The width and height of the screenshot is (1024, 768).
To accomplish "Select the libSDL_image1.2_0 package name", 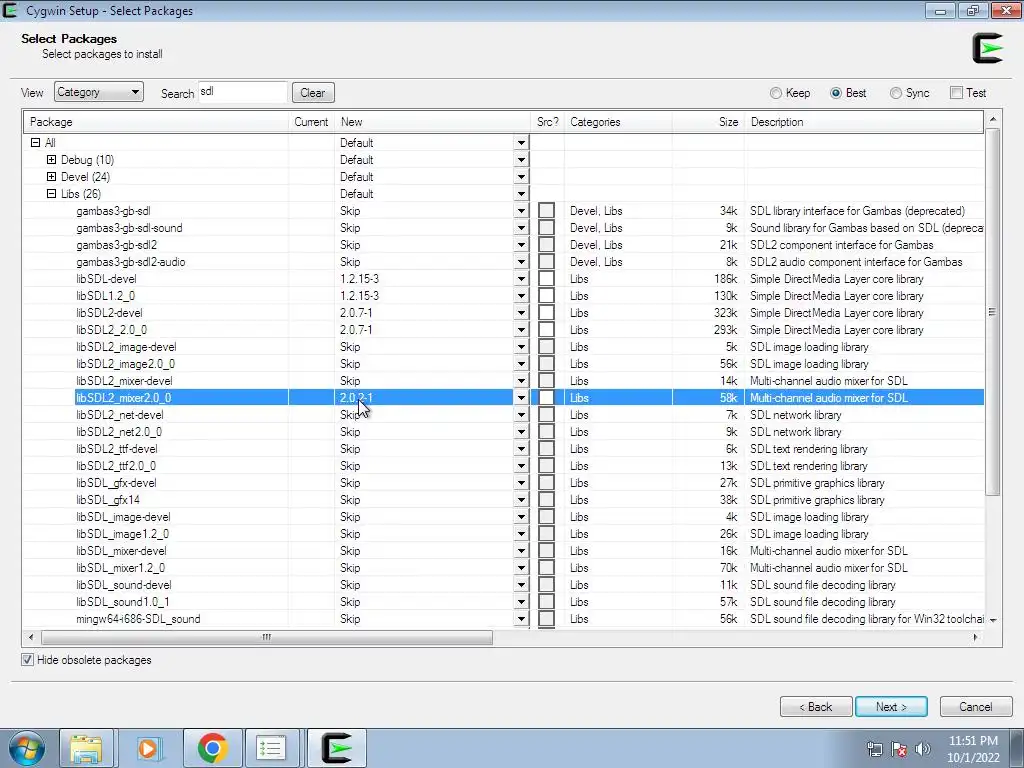I will 122,534.
